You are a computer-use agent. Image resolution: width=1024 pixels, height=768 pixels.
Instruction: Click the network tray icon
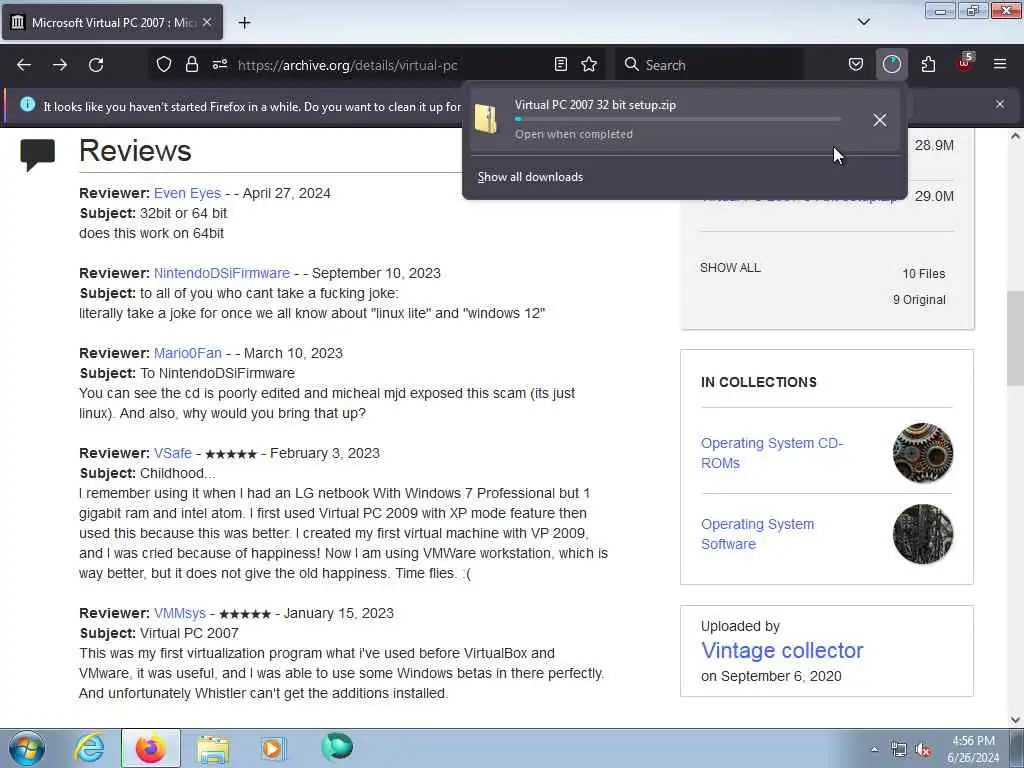coord(899,750)
